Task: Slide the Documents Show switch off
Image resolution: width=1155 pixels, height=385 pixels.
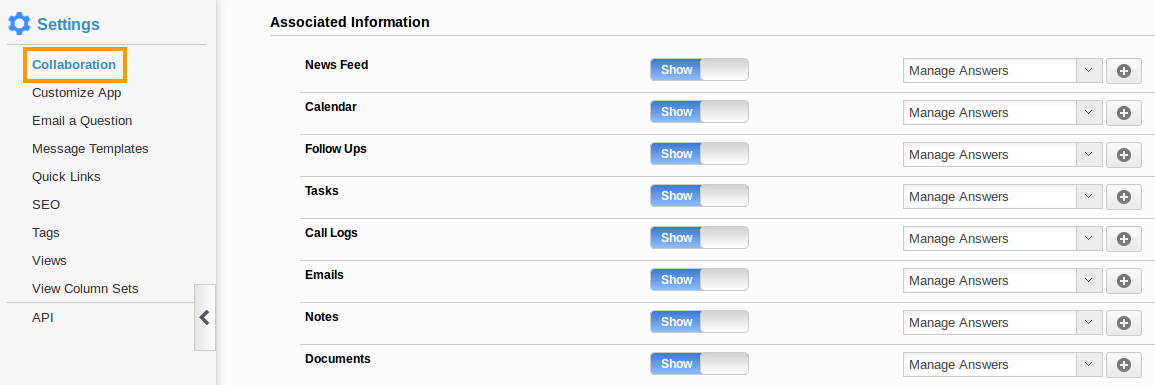Action: (x=699, y=364)
